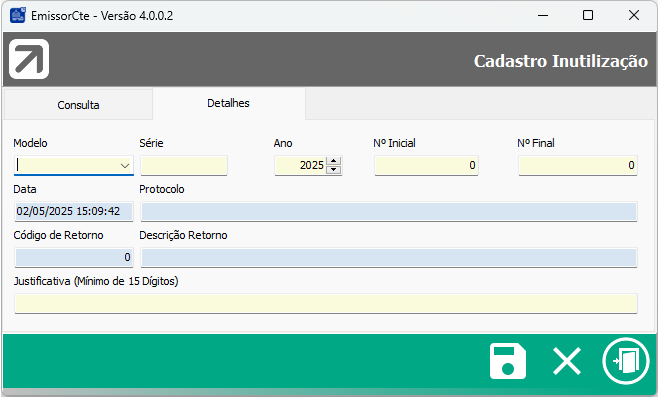
Task: Maximize the EmissorCte window
Action: (588, 16)
